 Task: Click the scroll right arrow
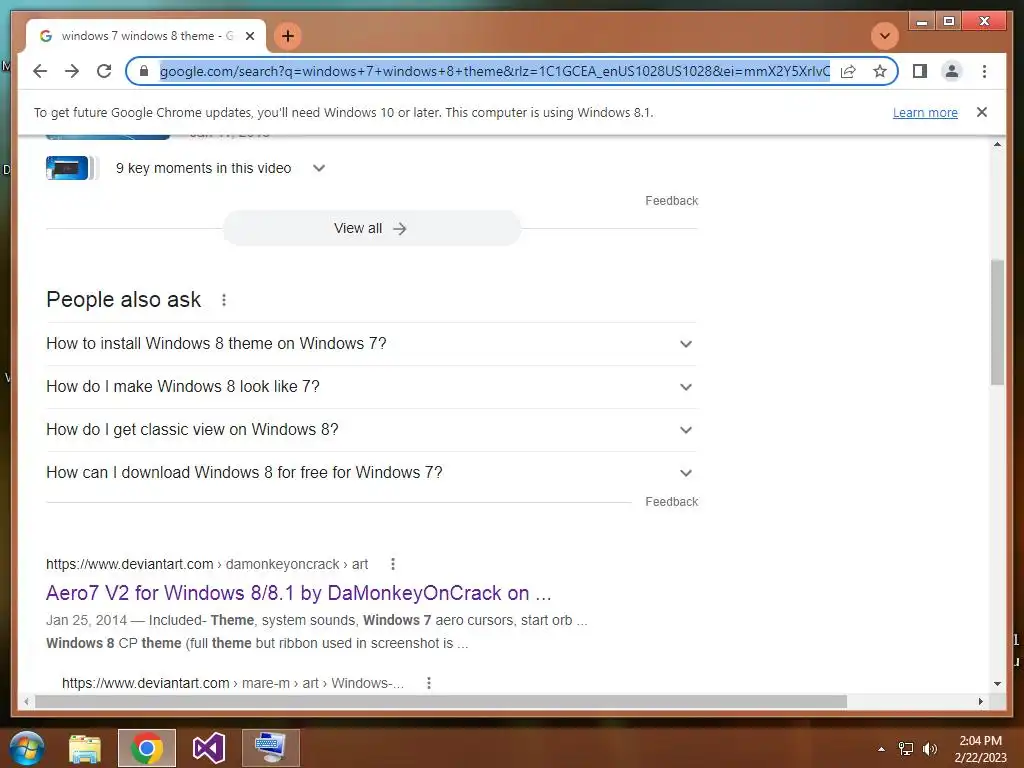[x=980, y=701]
